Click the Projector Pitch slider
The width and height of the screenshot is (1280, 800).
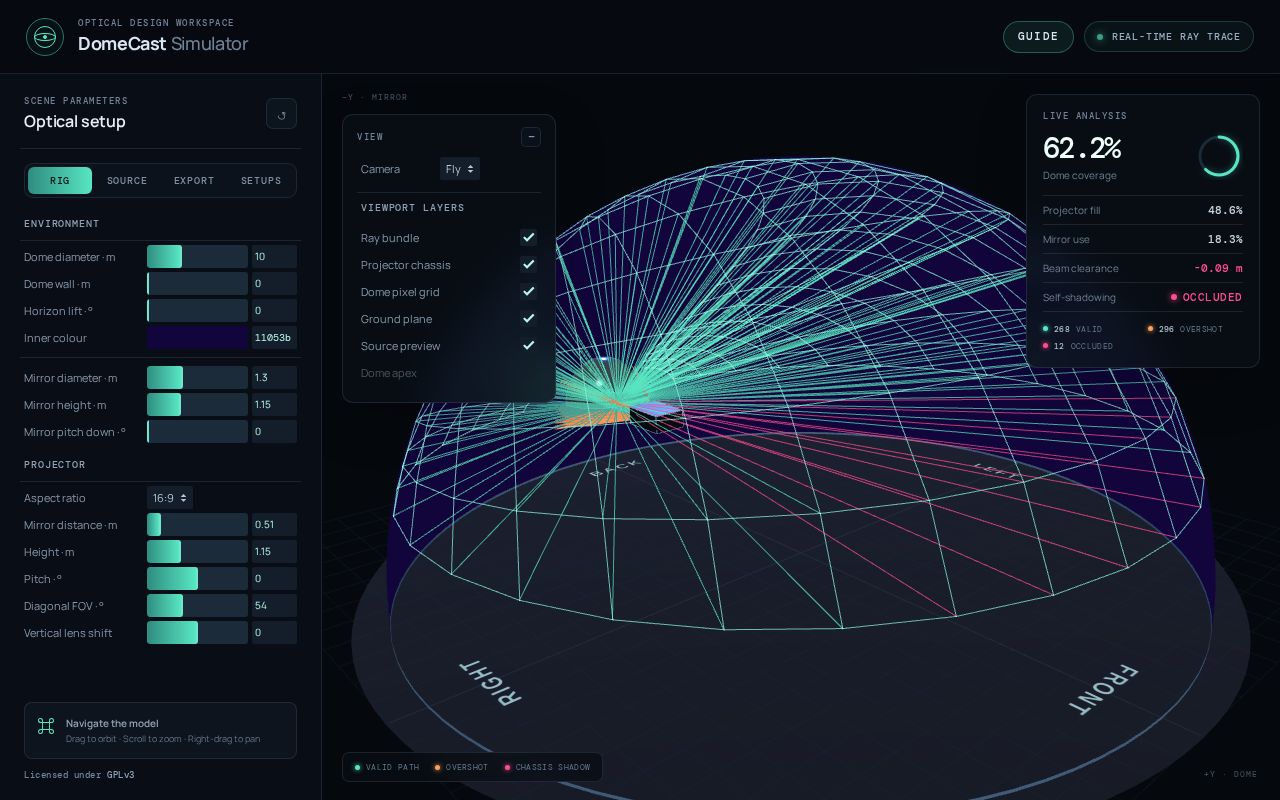coord(197,579)
